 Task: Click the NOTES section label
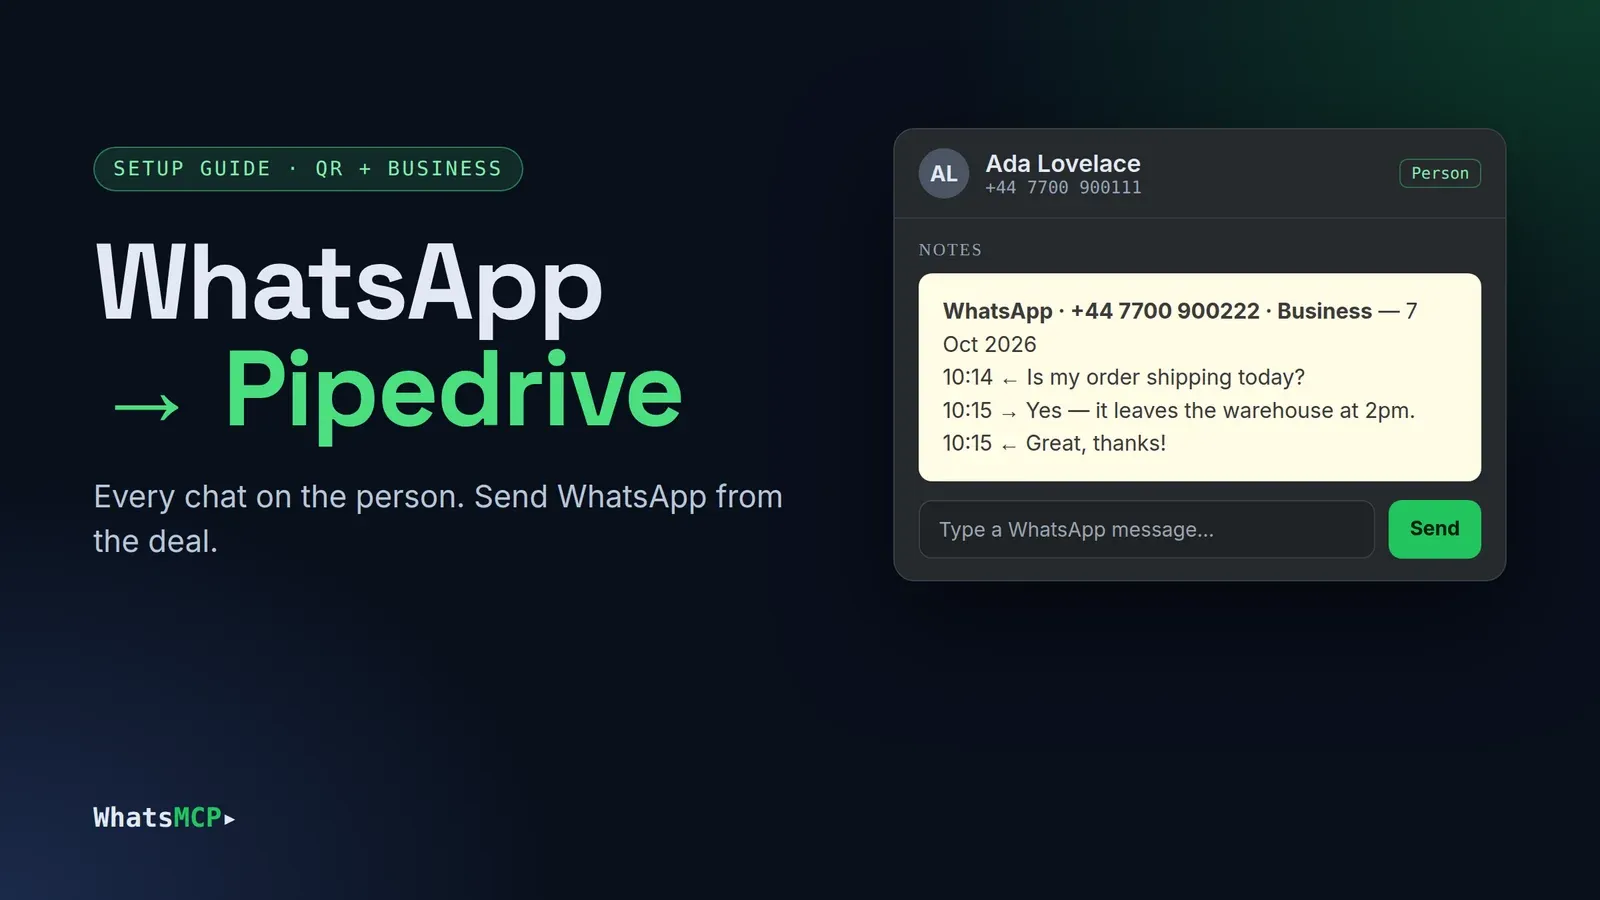tap(950, 250)
